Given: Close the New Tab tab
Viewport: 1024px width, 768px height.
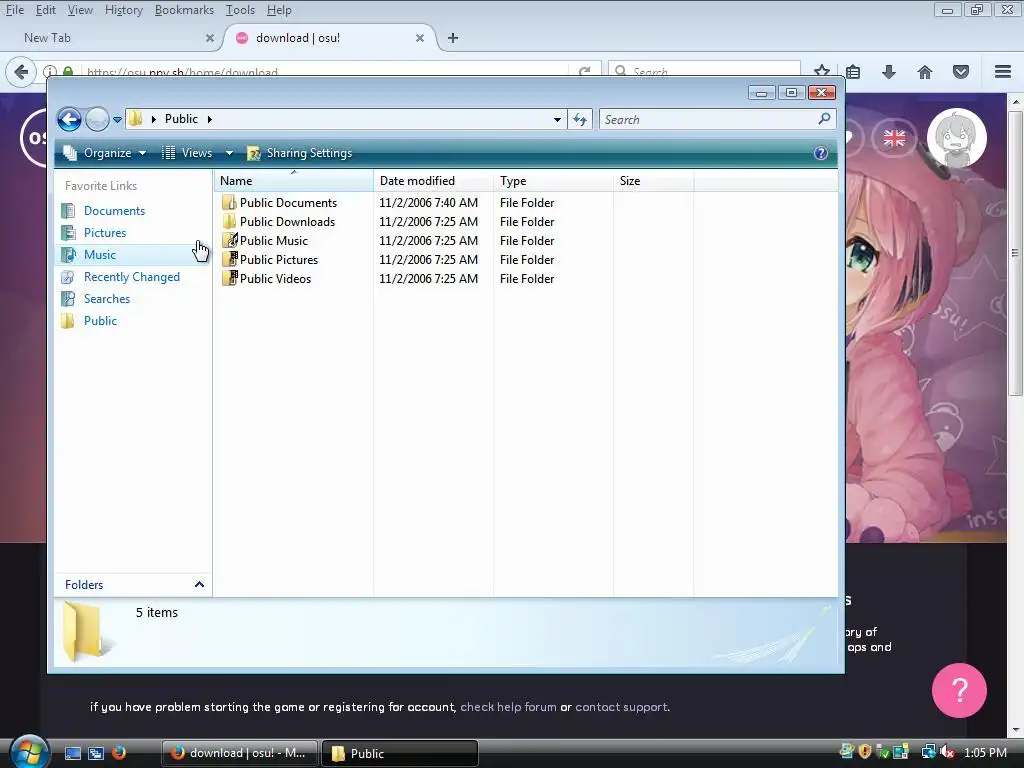Looking at the screenshot, I should coord(210,38).
